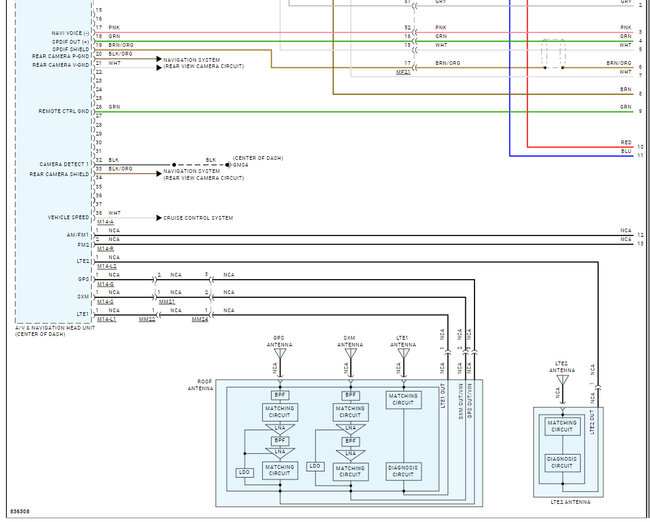Image resolution: width=650 pixels, height=522 pixels.
Task: Click the ROOF ANTENNA label
Action: pyautogui.click(x=201, y=385)
